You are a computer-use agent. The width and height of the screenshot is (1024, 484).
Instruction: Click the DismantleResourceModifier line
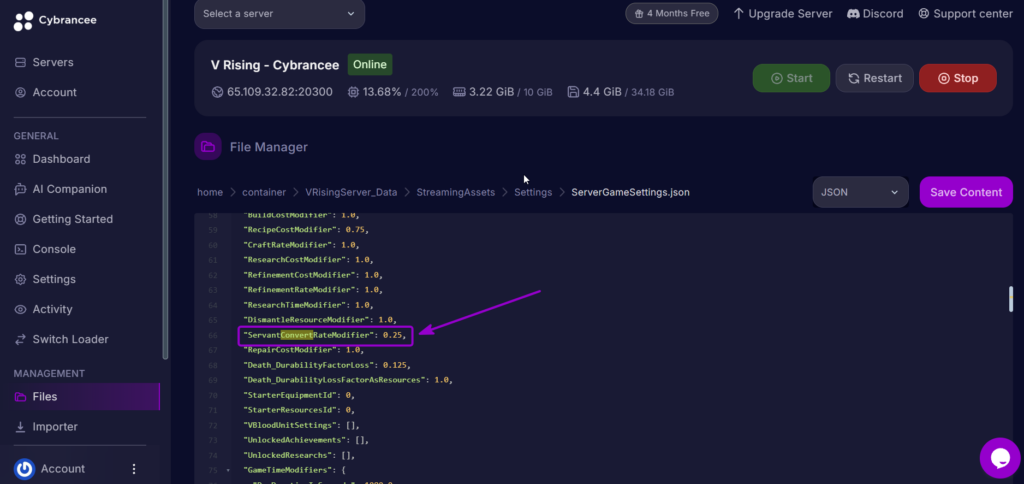(x=320, y=320)
